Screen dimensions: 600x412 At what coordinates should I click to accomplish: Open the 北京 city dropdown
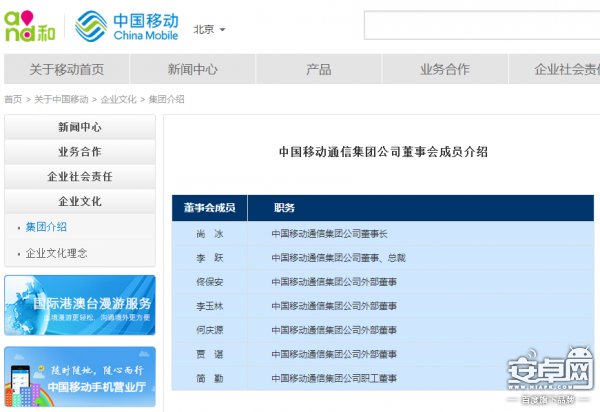coord(209,29)
